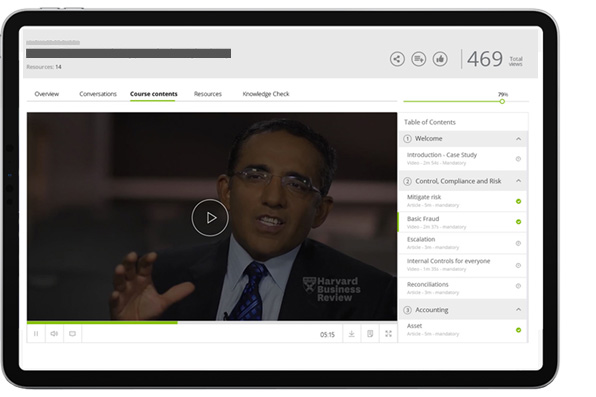Like the course with thumbs-up icon
The image size is (596, 397).
tap(440, 59)
